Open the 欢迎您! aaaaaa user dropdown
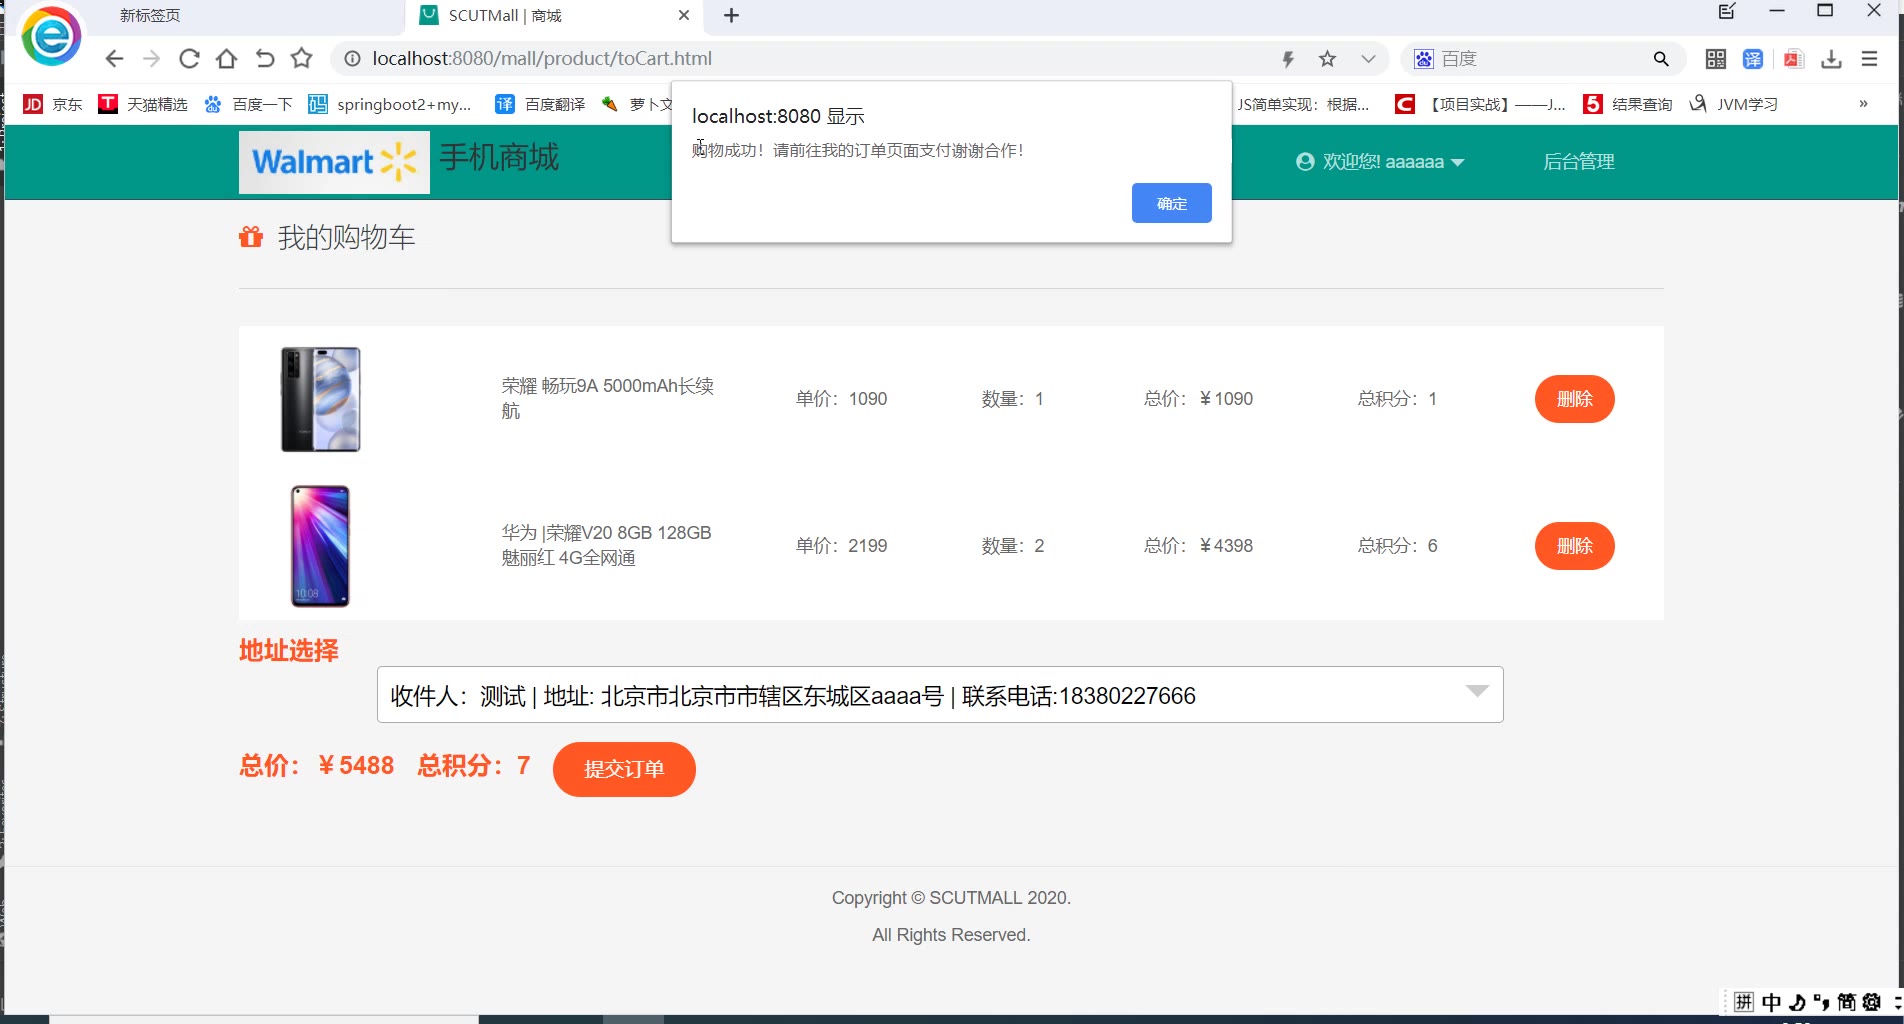The width and height of the screenshot is (1904, 1024). click(x=1380, y=162)
